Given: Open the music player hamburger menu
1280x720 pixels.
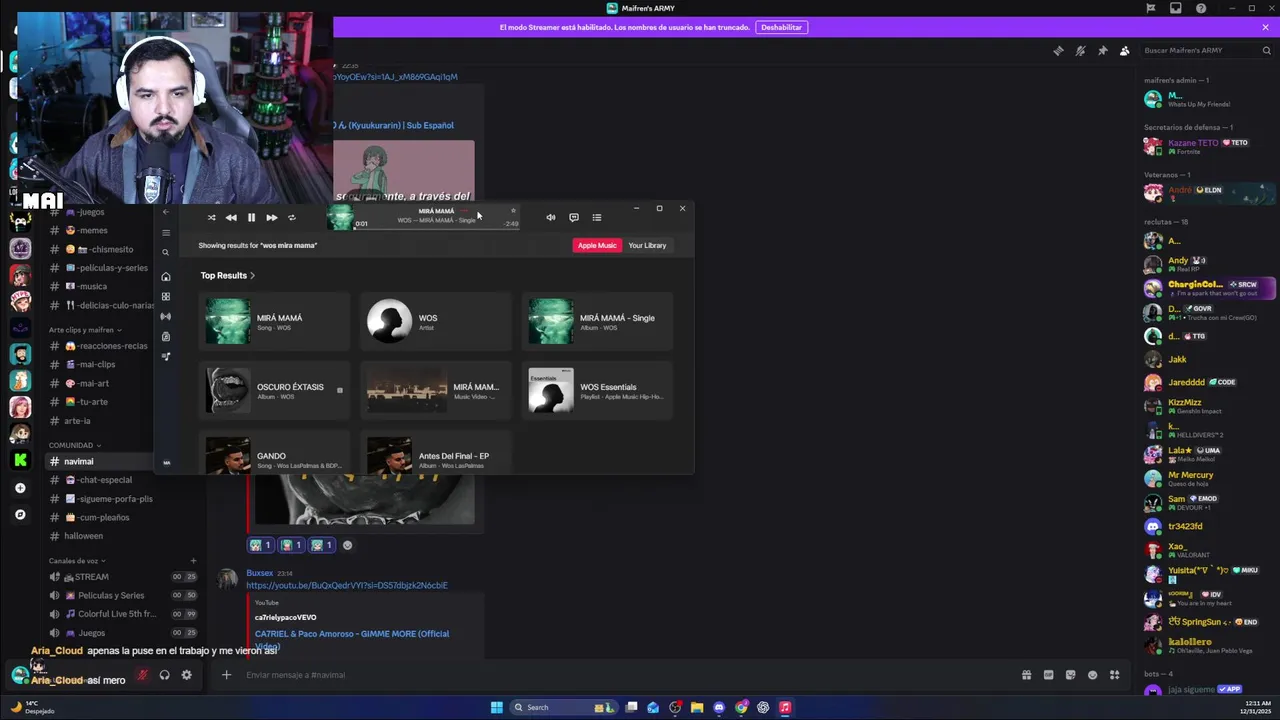Looking at the screenshot, I should click(166, 232).
